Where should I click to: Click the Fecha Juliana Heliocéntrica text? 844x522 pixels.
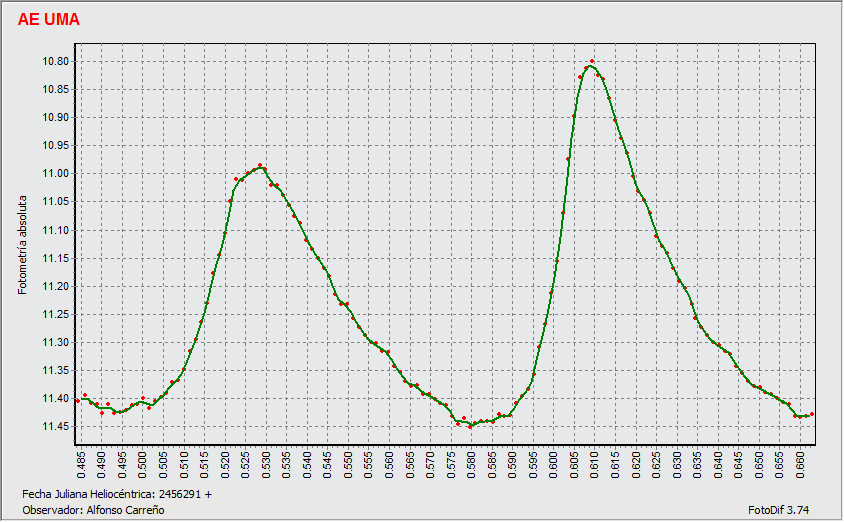pyautogui.click(x=117, y=494)
